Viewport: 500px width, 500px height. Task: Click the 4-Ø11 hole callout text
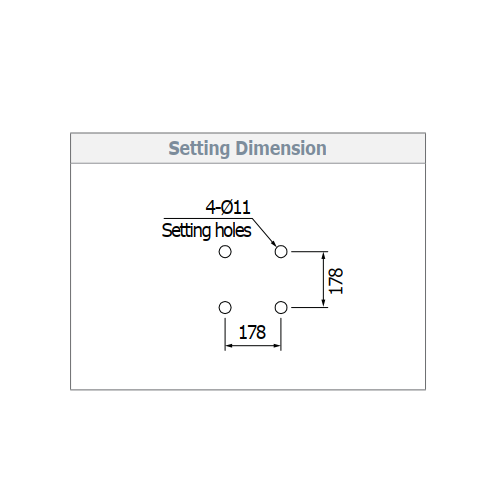click(228, 207)
